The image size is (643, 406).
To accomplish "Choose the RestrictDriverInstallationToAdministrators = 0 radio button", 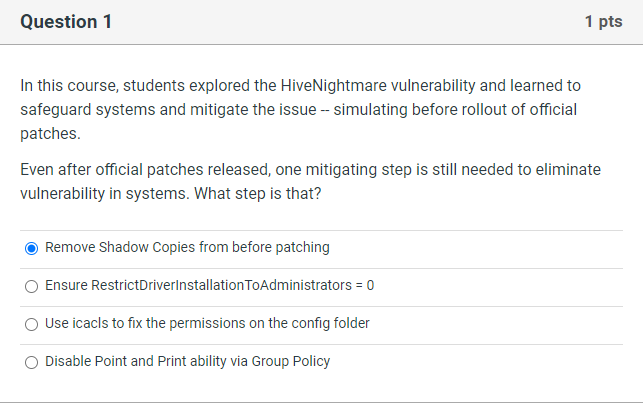I will tap(32, 286).
